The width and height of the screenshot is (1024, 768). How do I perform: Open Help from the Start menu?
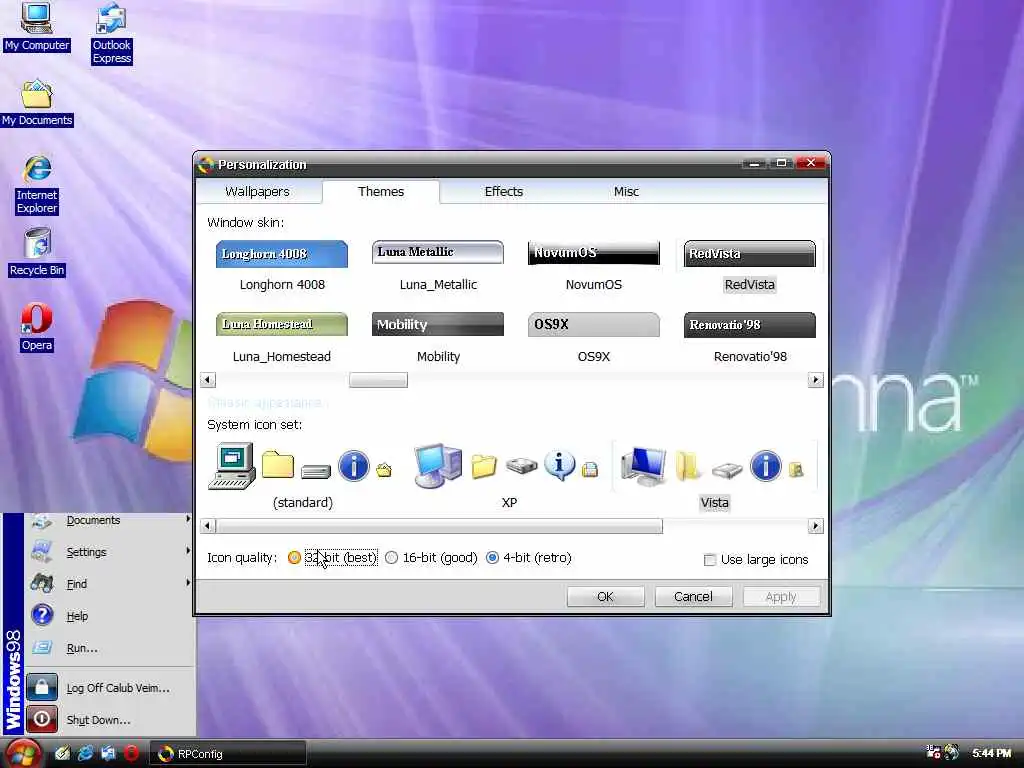coord(77,616)
